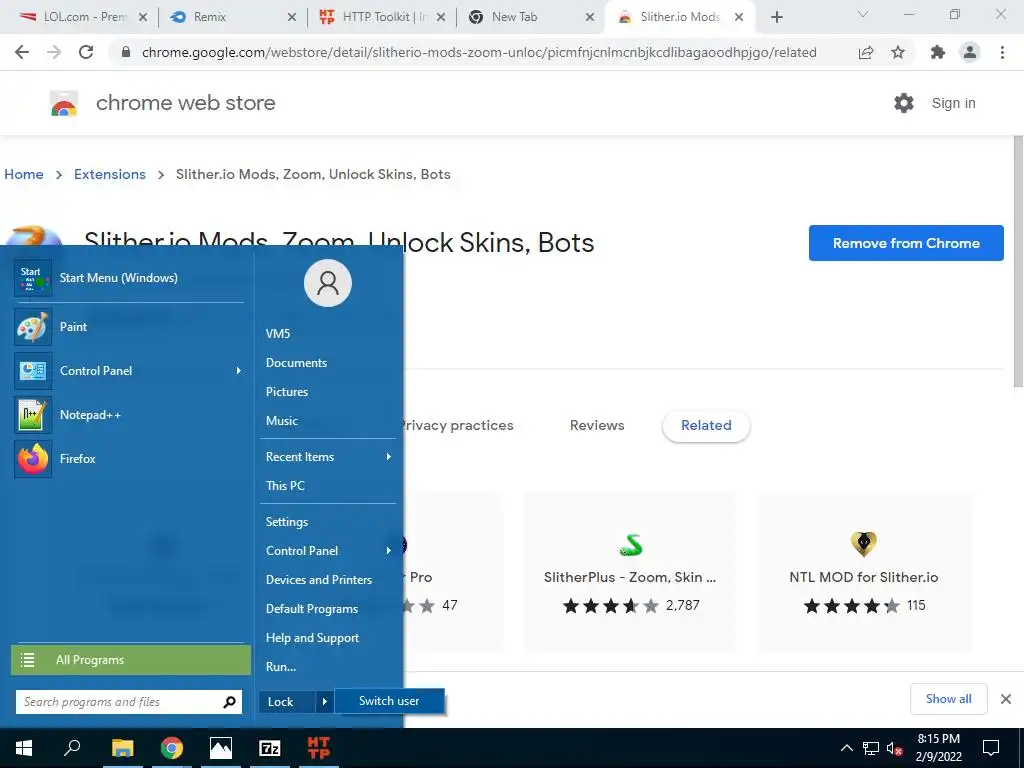This screenshot has height=768, width=1024.
Task: Click the Windows Start button on taskbar
Action: 24,748
